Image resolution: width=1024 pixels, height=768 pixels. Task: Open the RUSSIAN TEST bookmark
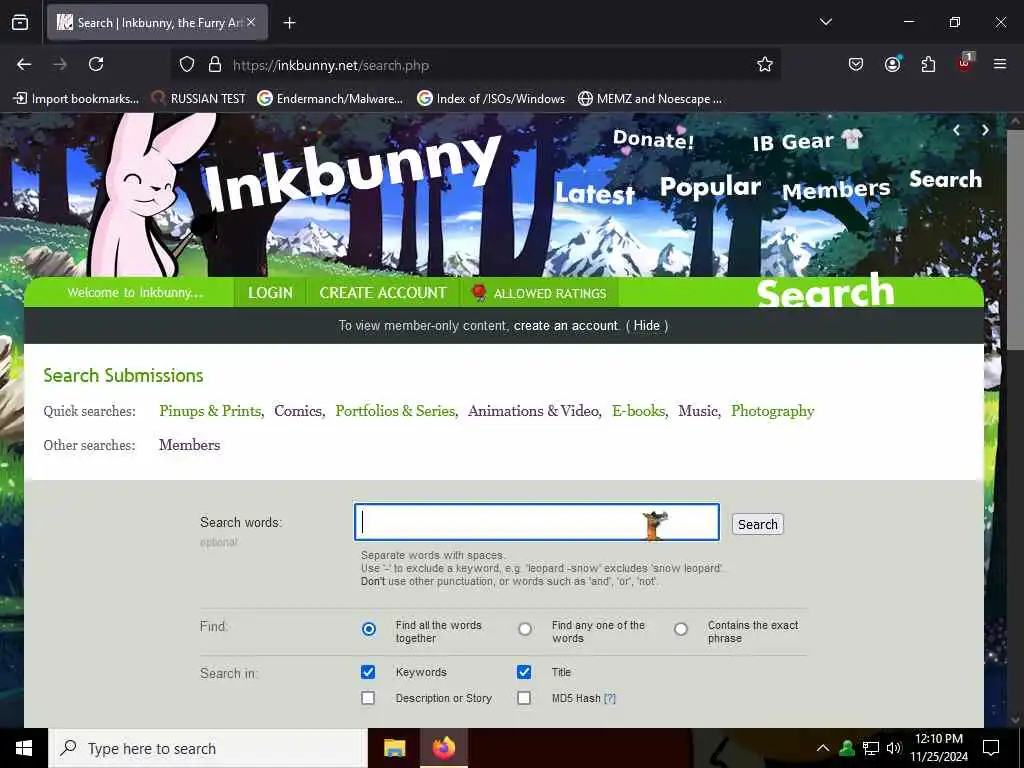(x=198, y=99)
